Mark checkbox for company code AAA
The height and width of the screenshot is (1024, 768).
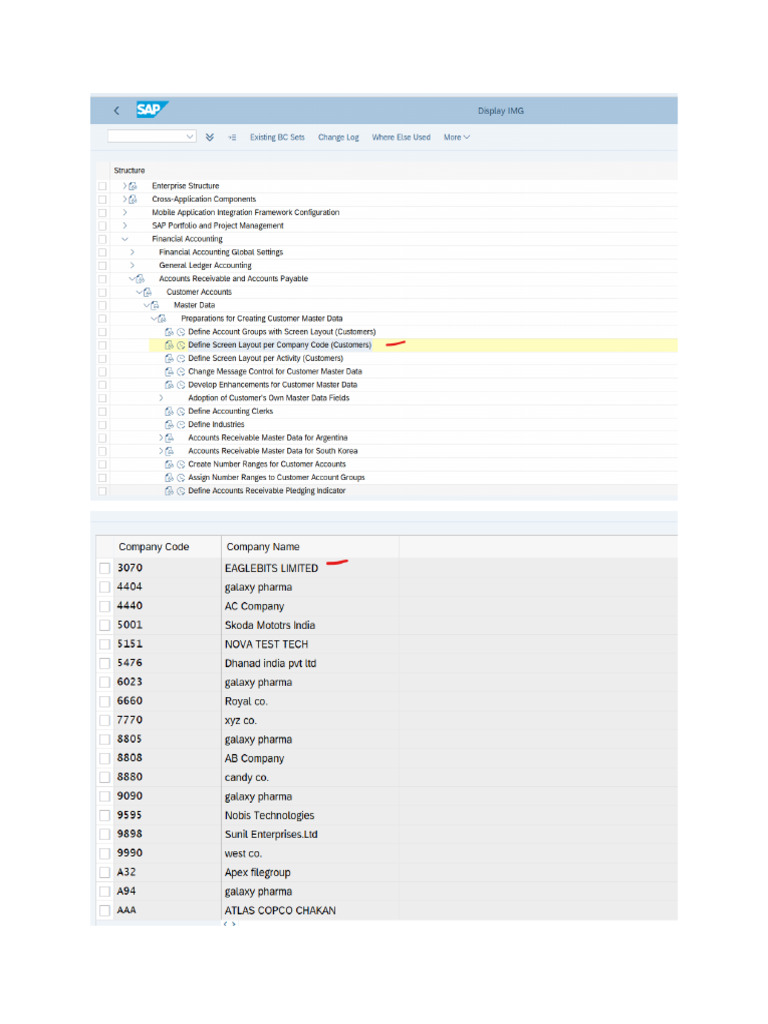tap(104, 910)
